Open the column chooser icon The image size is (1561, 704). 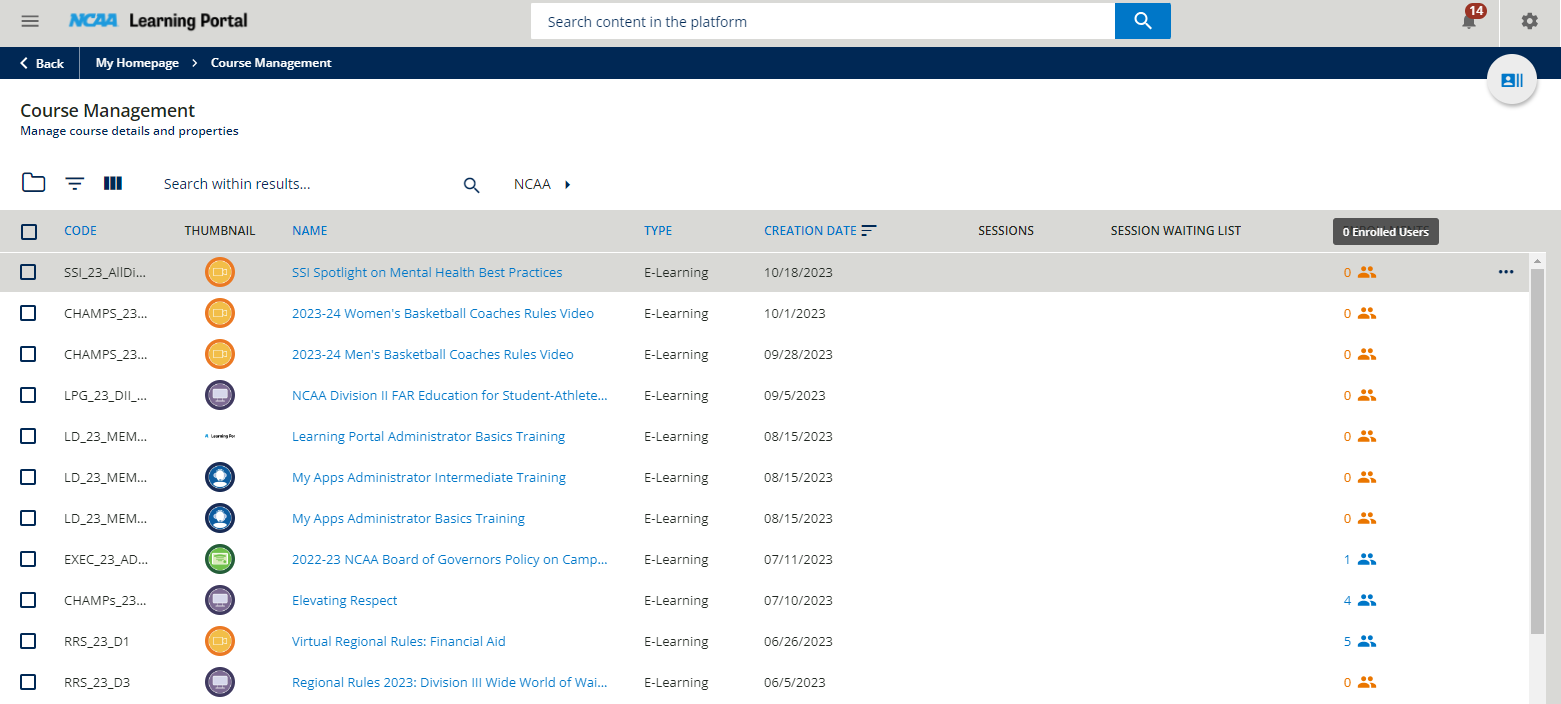(113, 183)
